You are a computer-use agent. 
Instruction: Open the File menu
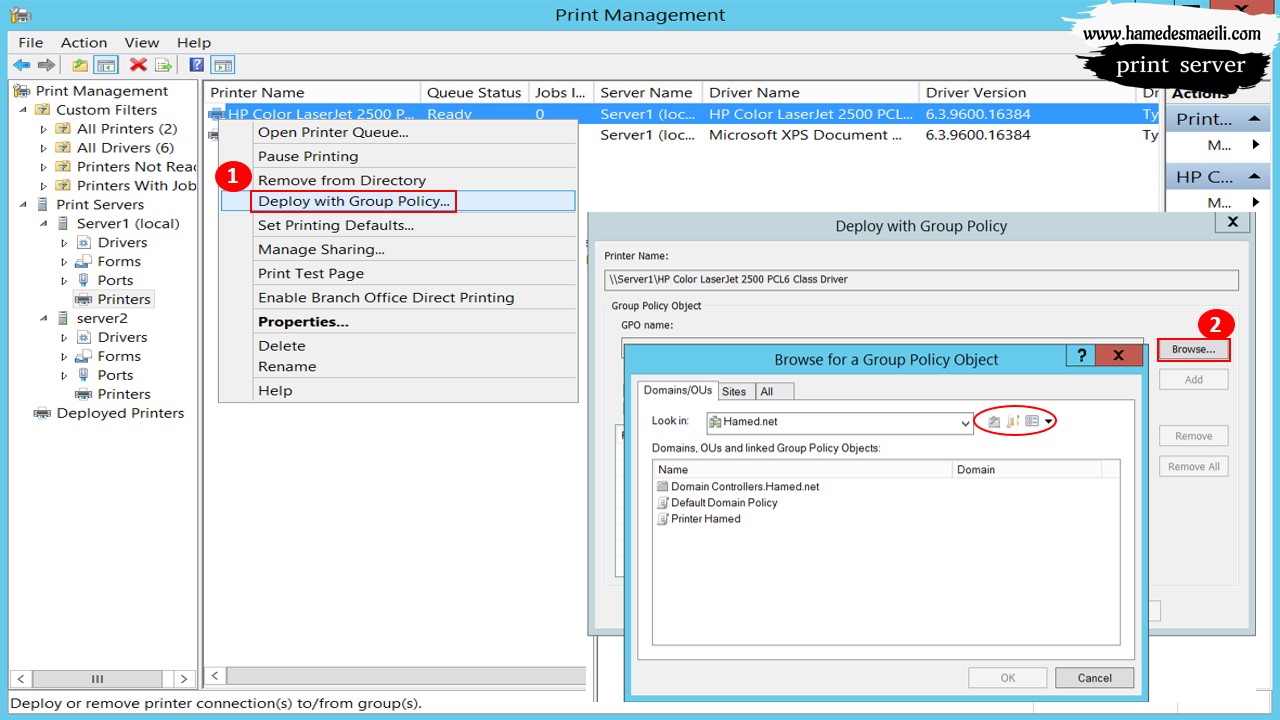31,43
